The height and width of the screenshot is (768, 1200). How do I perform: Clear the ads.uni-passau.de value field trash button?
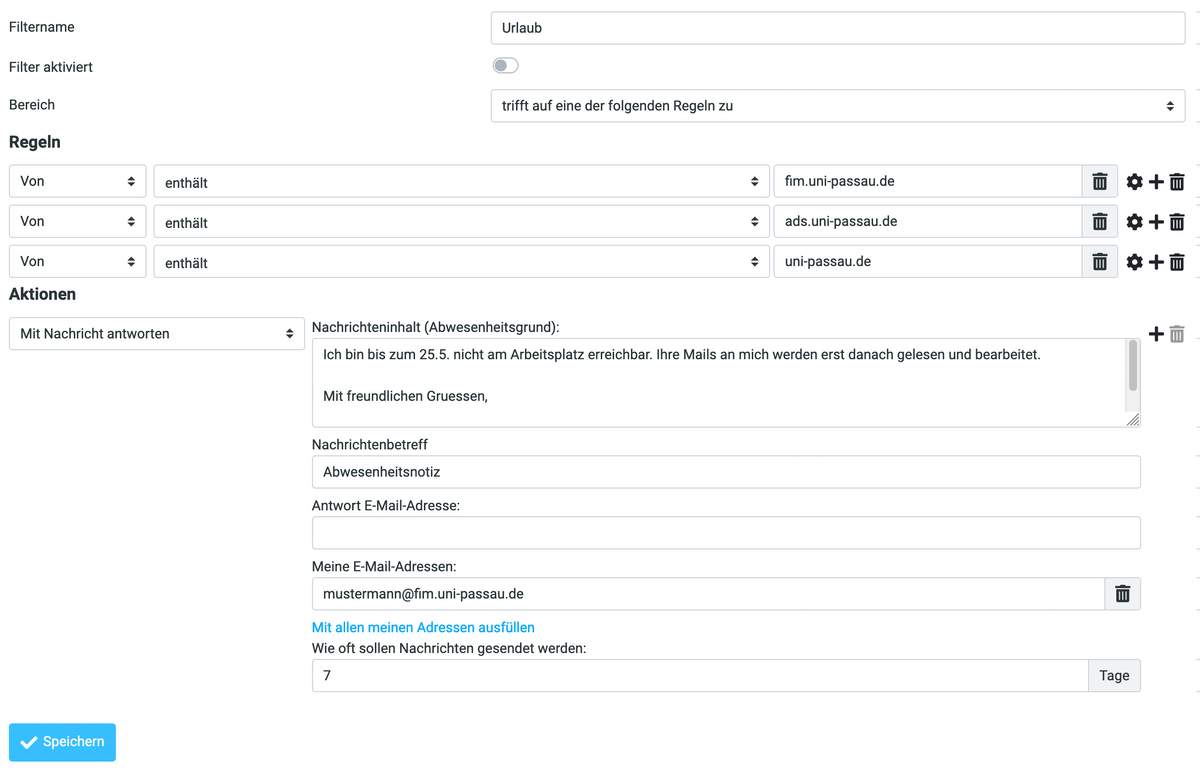pyautogui.click(x=1100, y=222)
